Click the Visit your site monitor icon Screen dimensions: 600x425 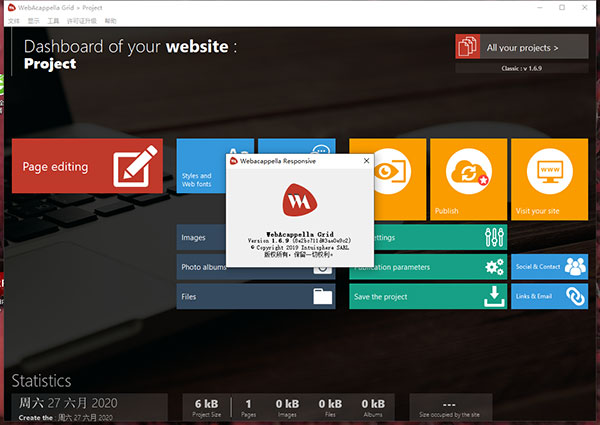coord(549,171)
